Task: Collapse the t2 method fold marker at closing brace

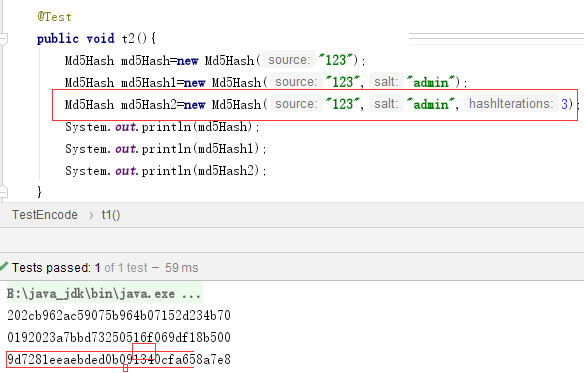Action: coord(3,192)
